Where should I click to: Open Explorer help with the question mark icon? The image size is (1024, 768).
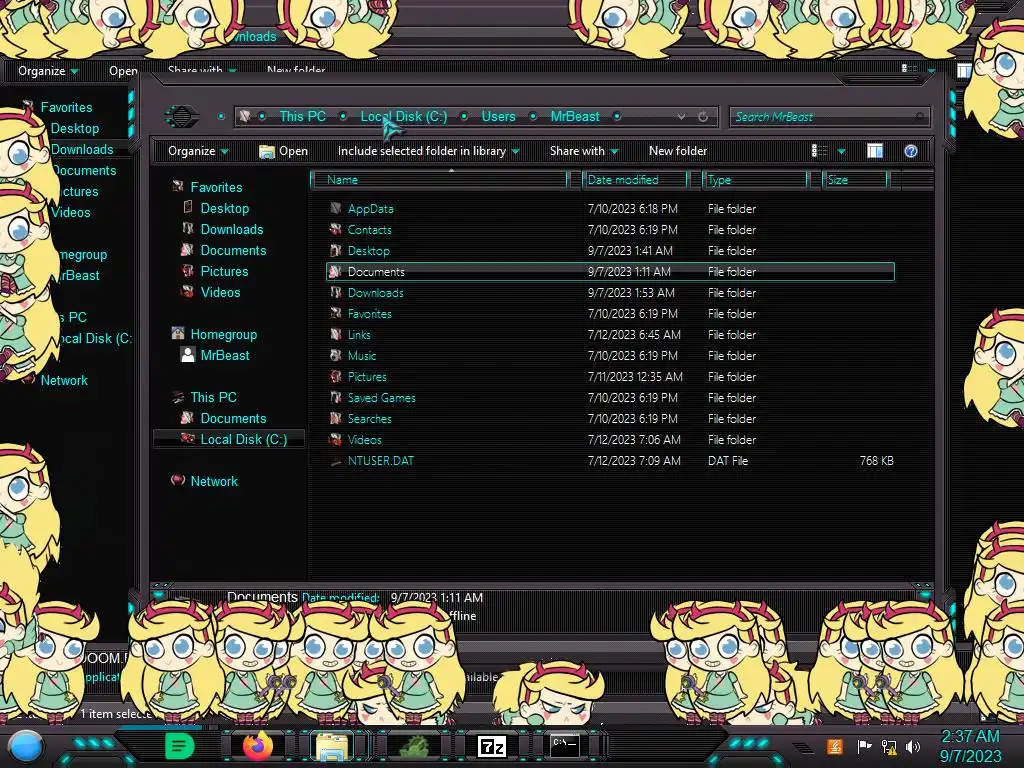pos(911,152)
